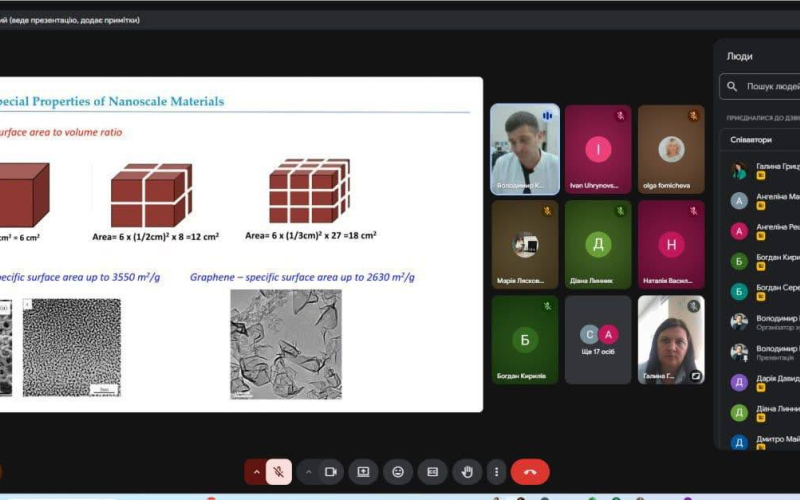Collapse the Співавтори section header
The height and width of the screenshot is (500, 800).
click(x=760, y=140)
